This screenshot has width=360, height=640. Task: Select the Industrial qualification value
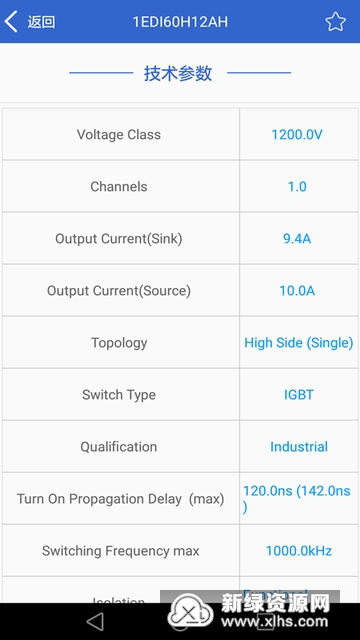(299, 447)
